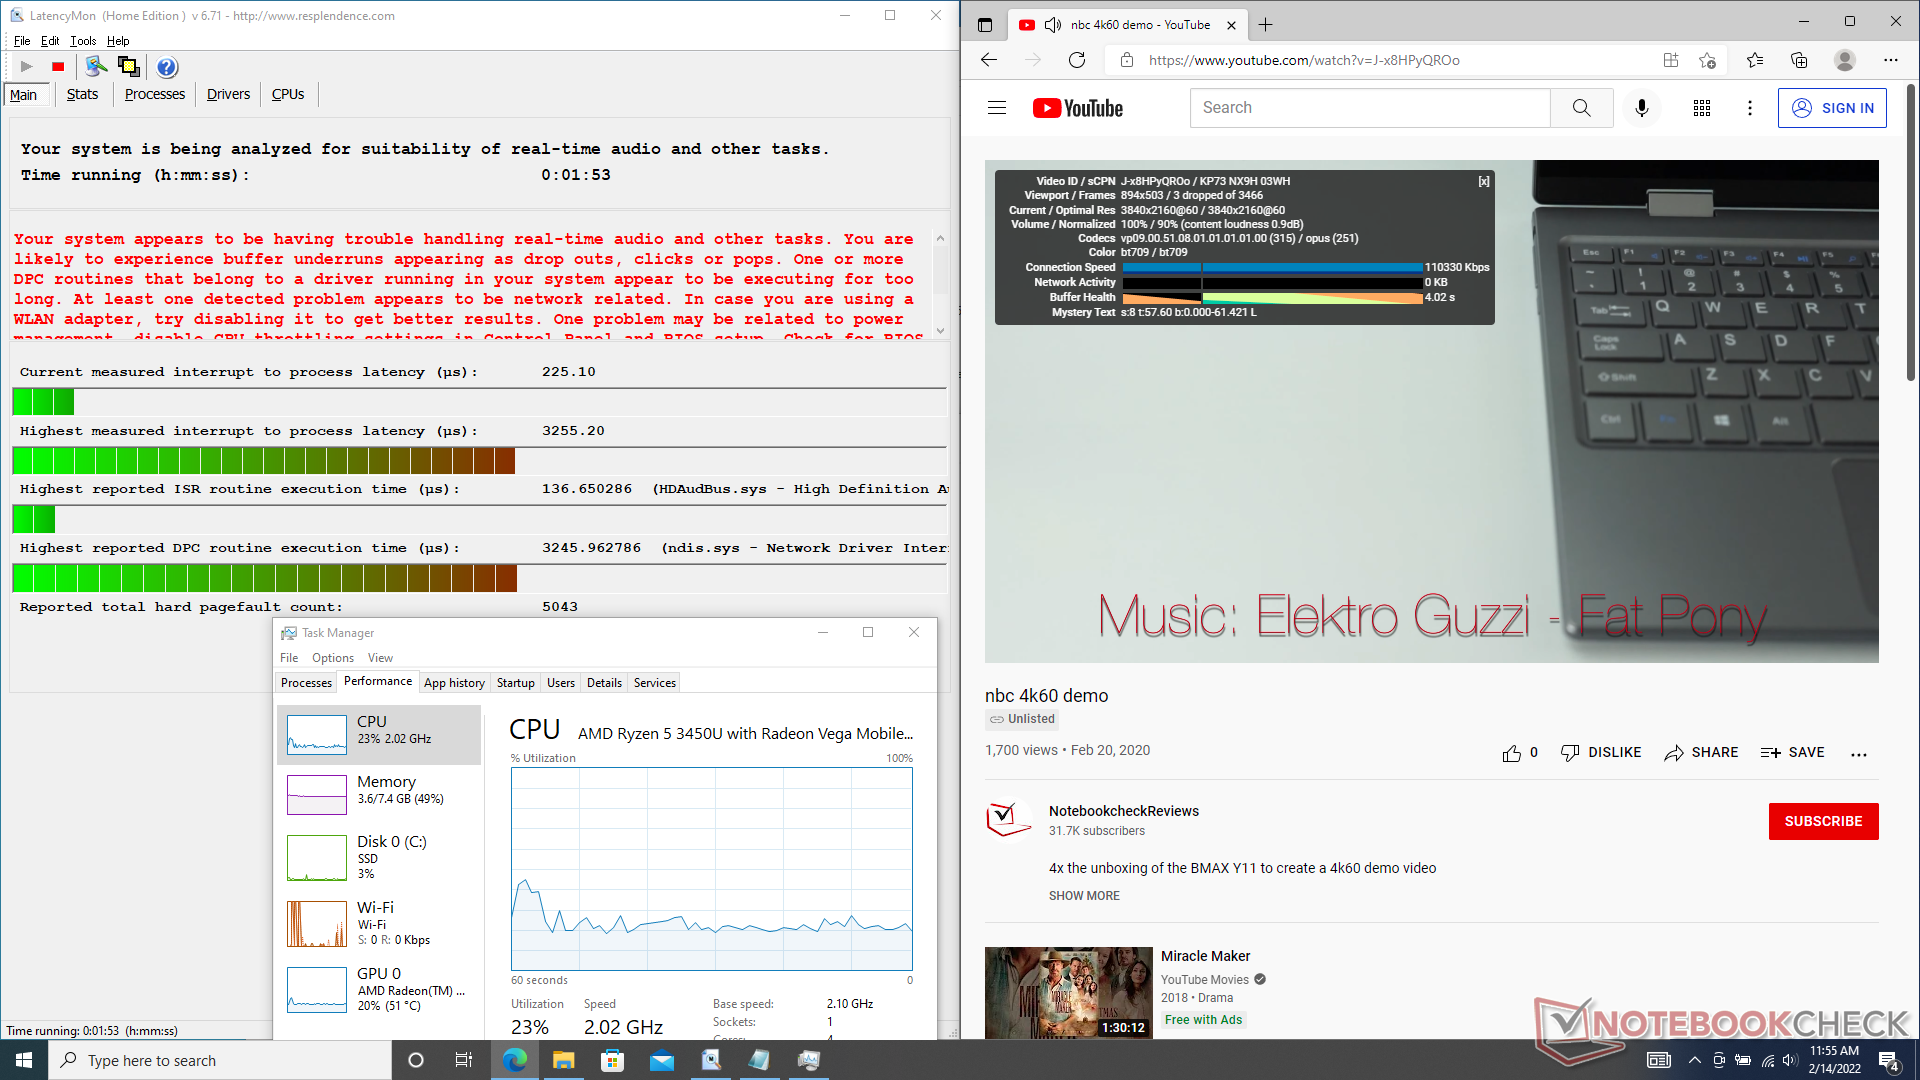Screen dimensions: 1920x1080
Task: Select Memory in Task Manager sidebar
Action: 379,794
